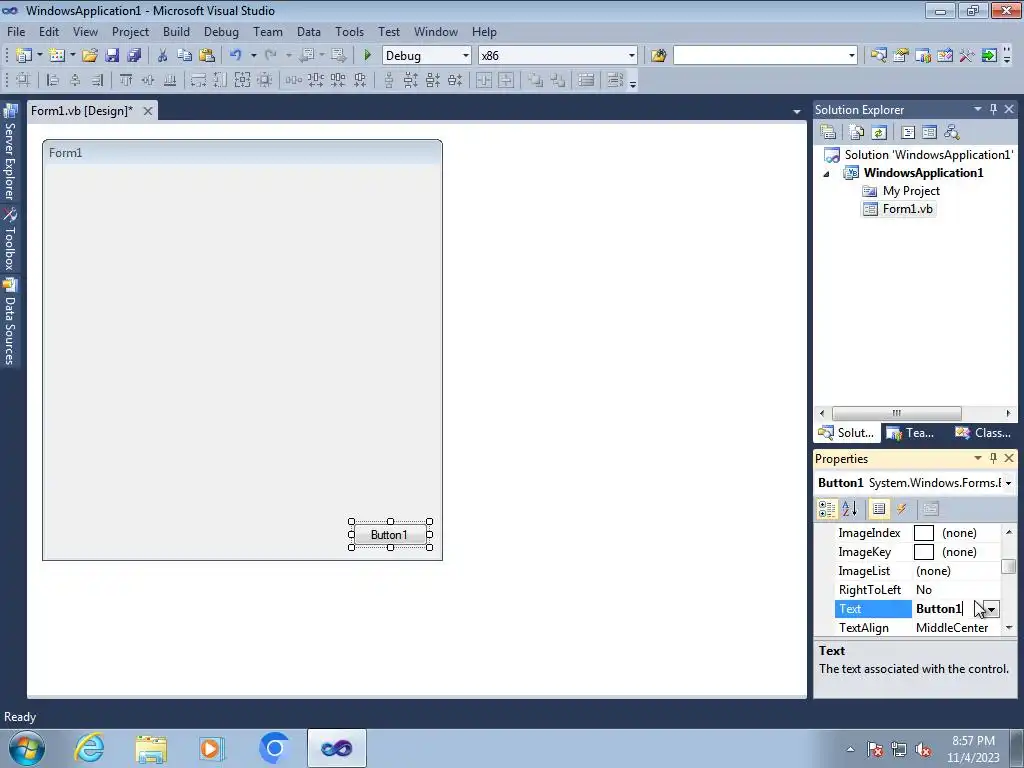Switch to the Team Explorer tab

[910, 432]
